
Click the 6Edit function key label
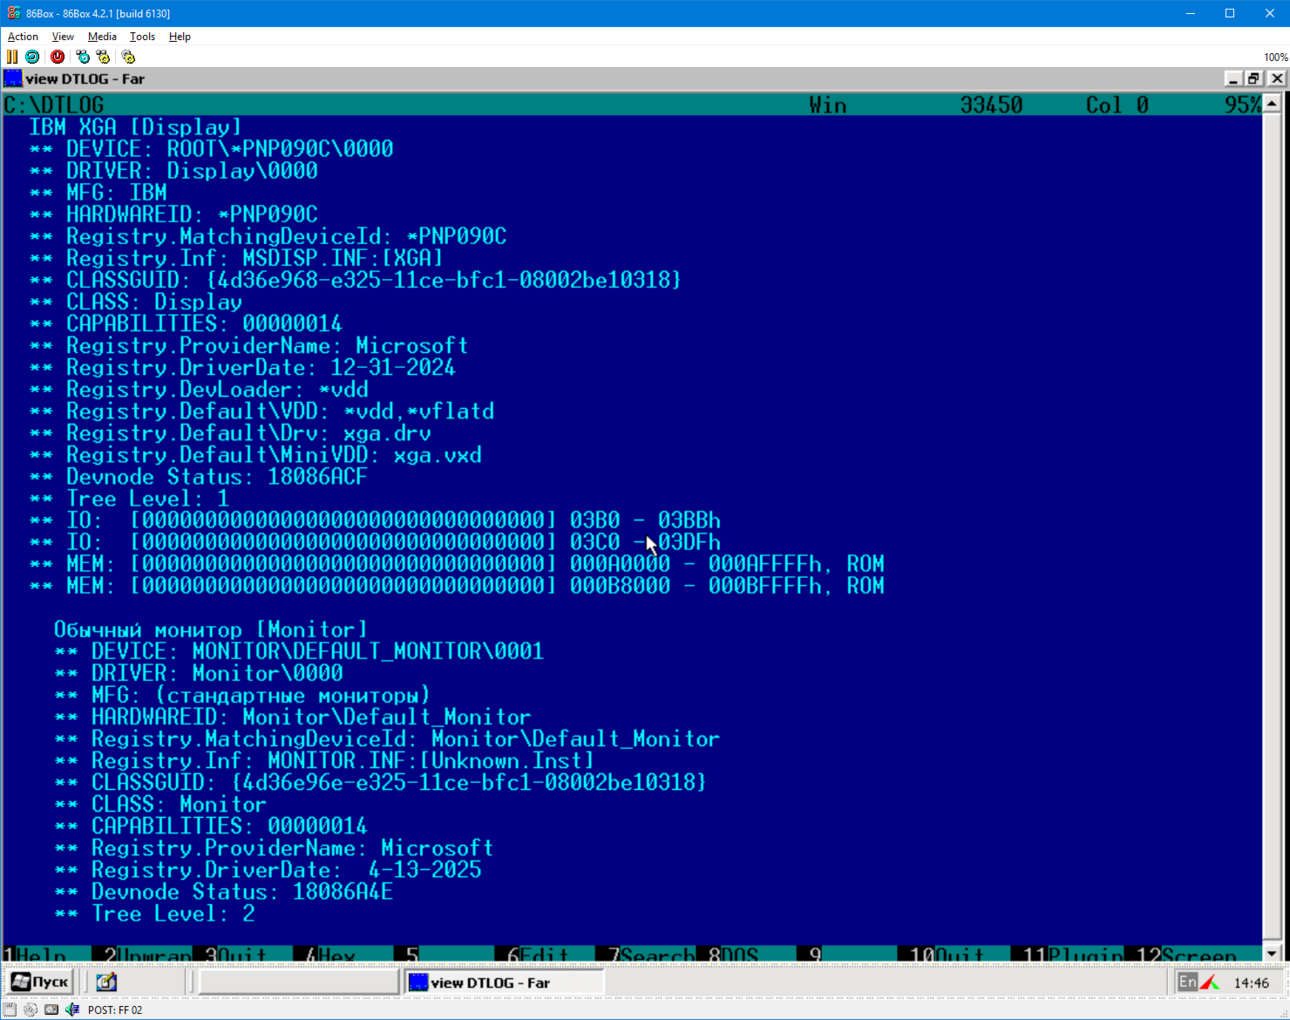tap(539, 955)
